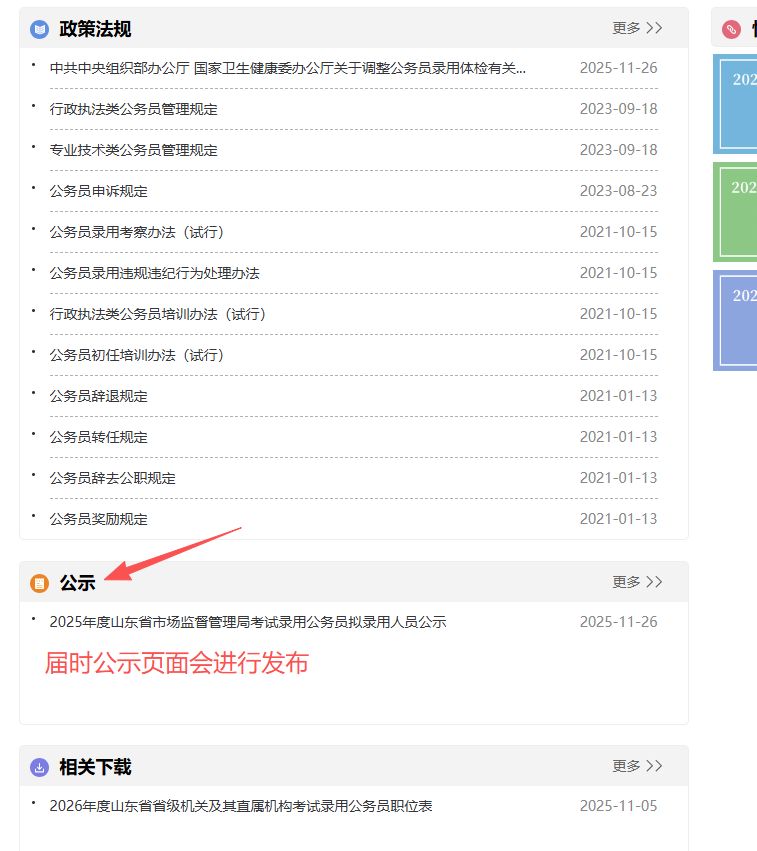Click the purple download icon beside 相关下载
The height and width of the screenshot is (851, 757).
(x=39, y=767)
